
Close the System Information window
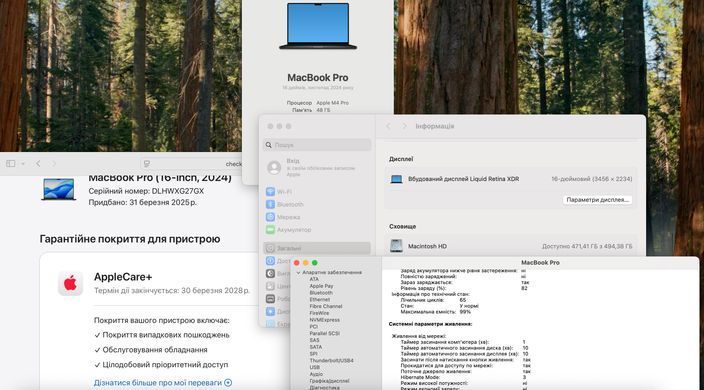tap(297, 263)
